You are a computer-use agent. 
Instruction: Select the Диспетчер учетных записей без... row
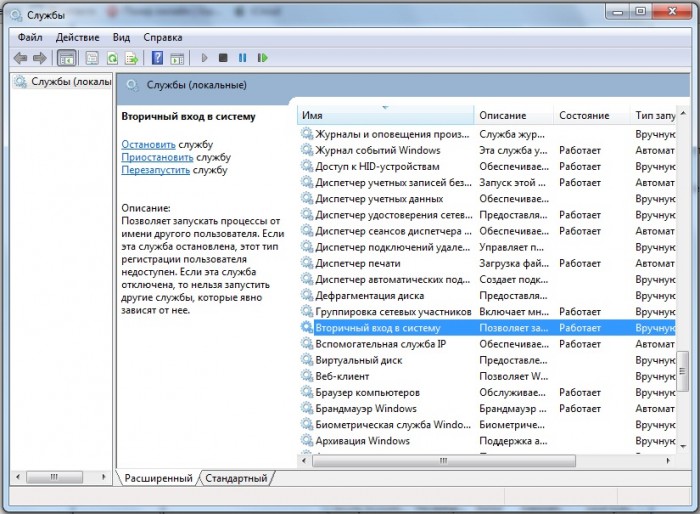487,182
